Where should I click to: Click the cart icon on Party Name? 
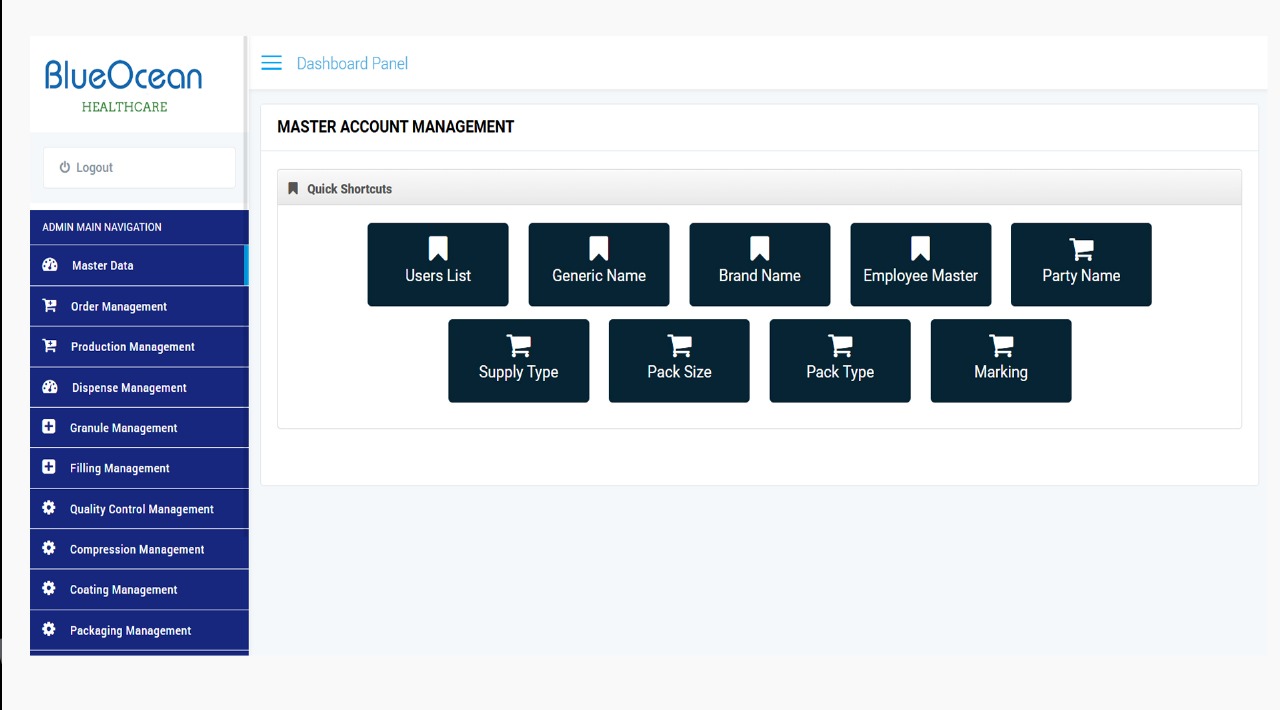(1081, 249)
